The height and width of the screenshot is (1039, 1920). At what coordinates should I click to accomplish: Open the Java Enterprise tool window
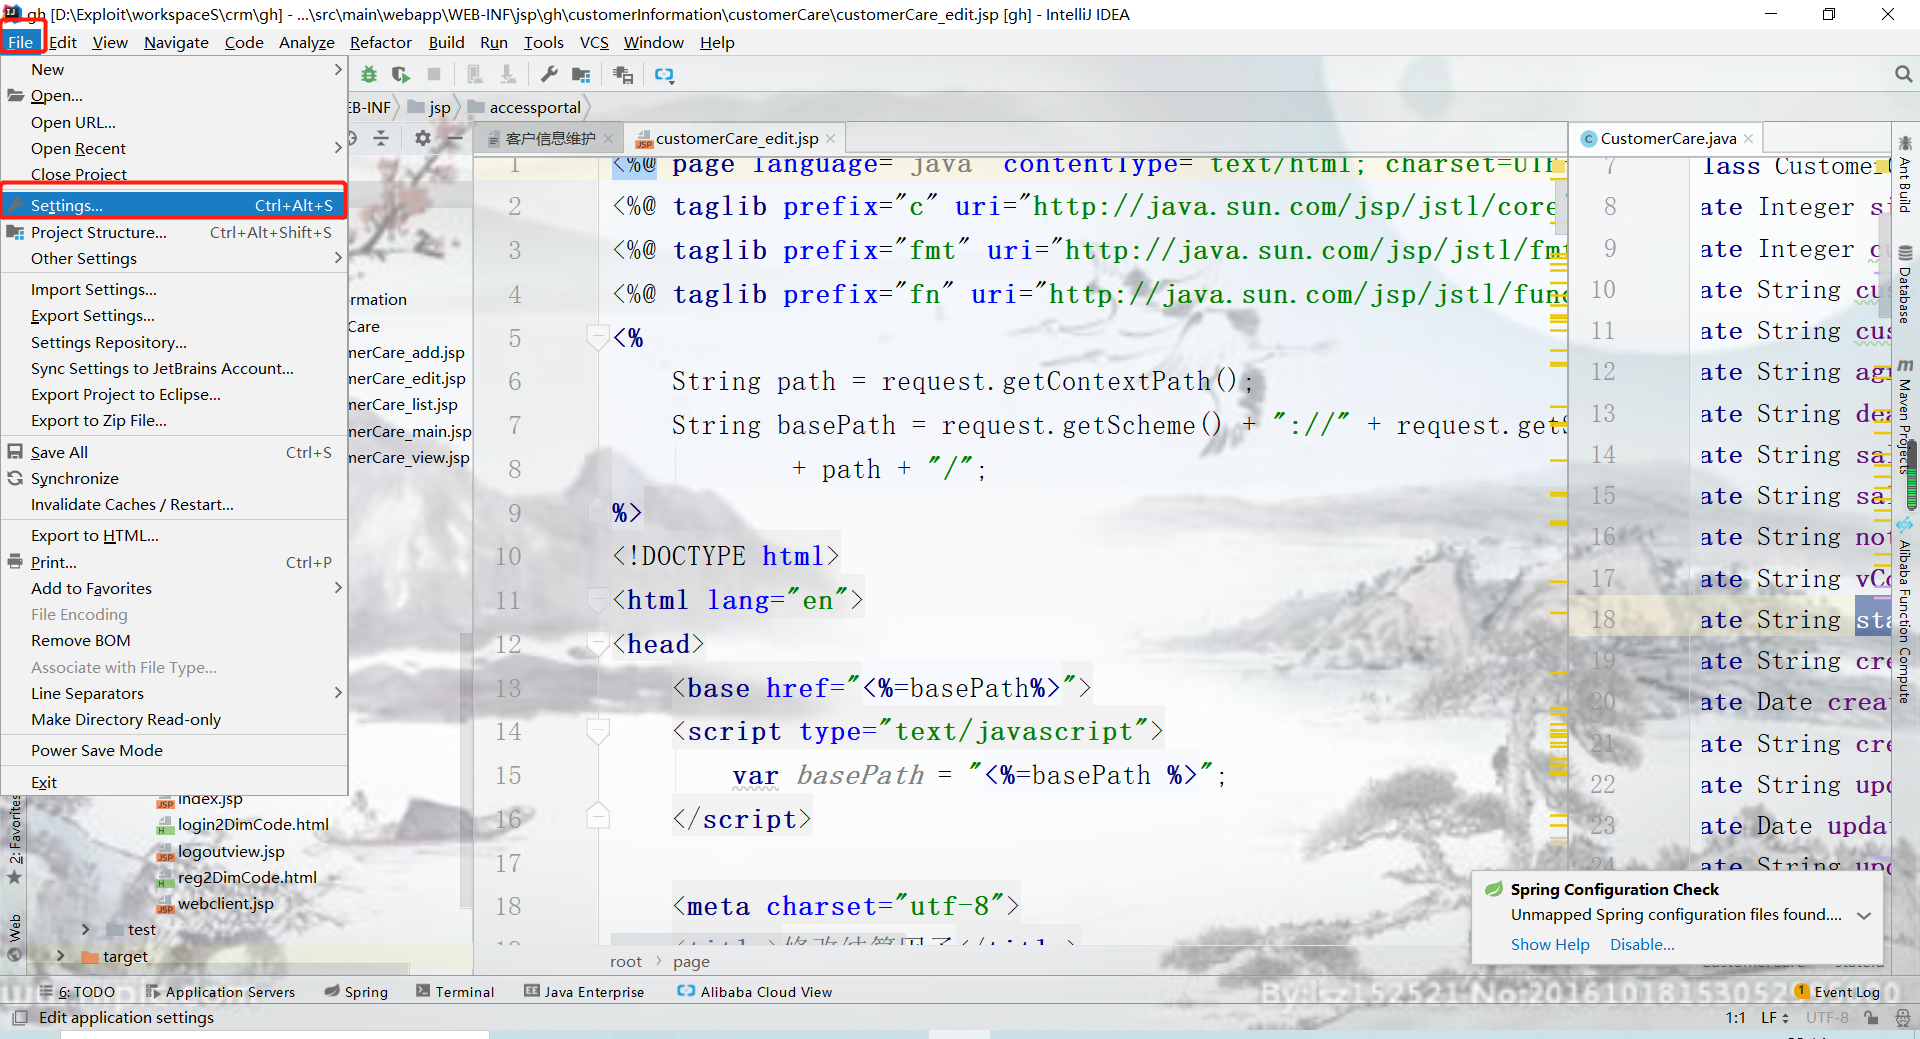[584, 992]
